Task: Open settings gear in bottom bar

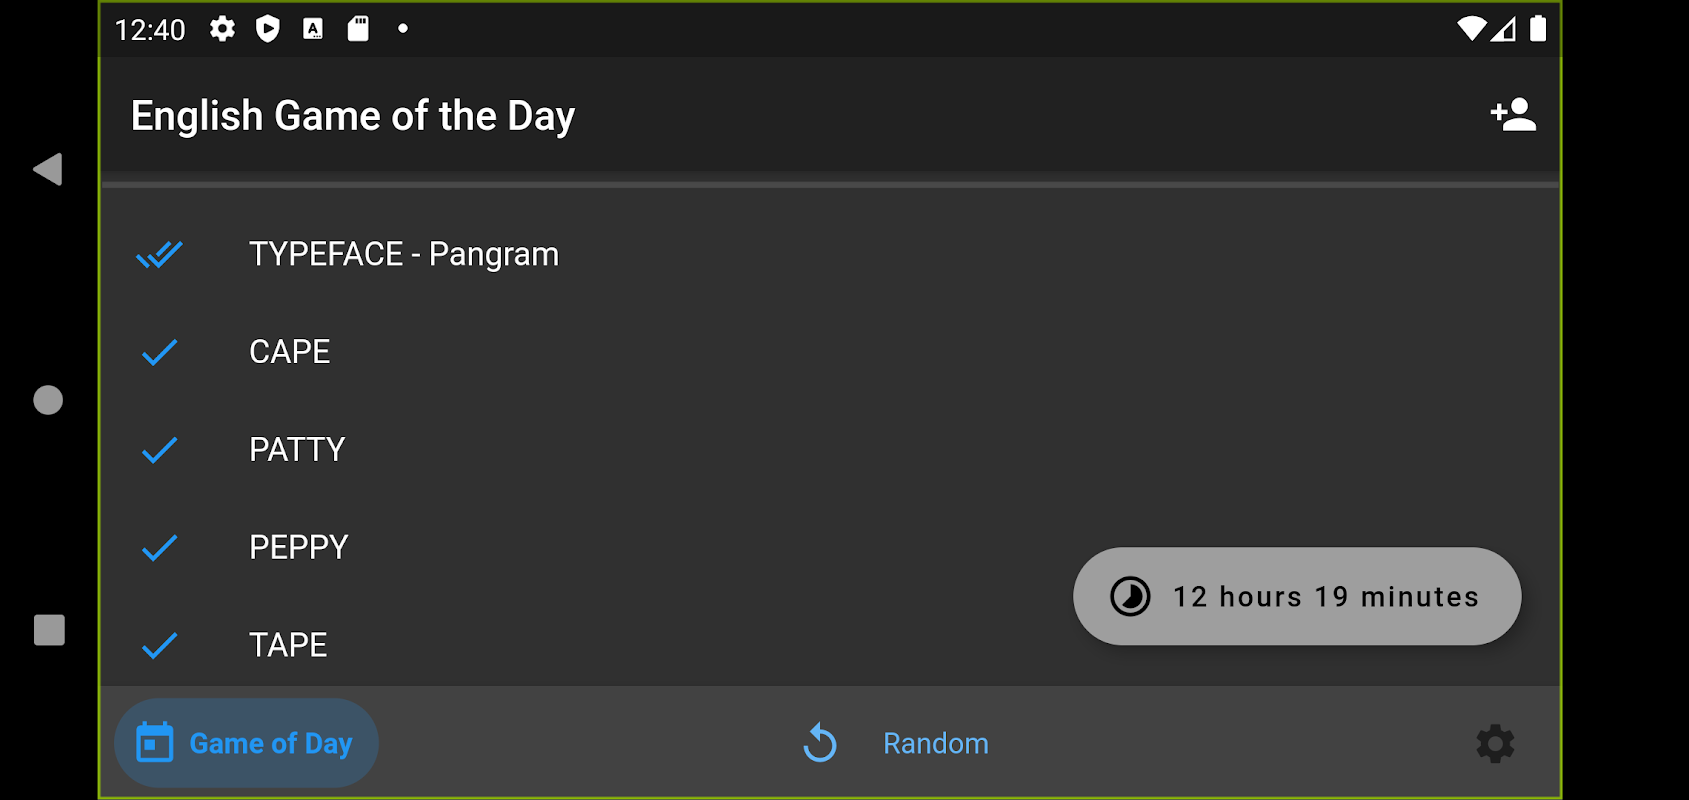Action: point(1495,744)
